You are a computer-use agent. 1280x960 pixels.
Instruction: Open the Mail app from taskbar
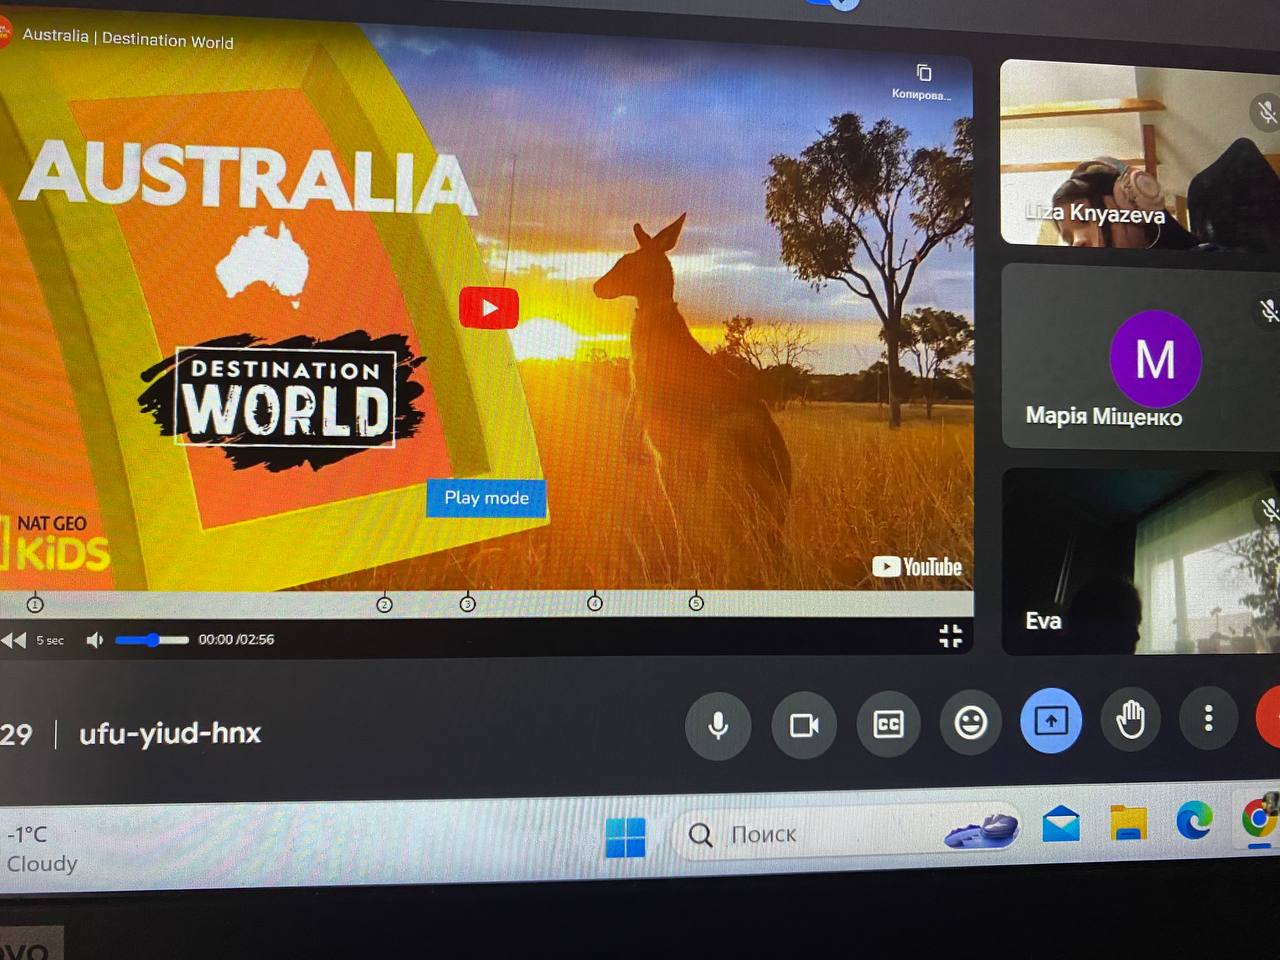tap(1060, 825)
